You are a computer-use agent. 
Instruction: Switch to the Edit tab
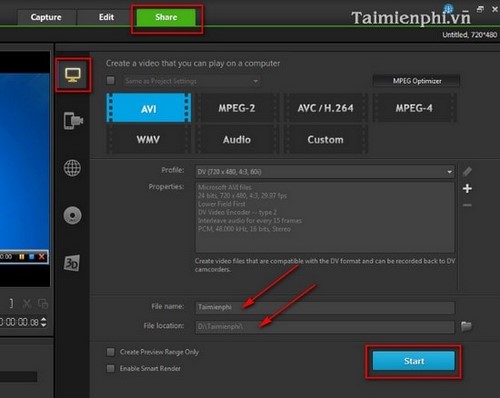point(106,17)
